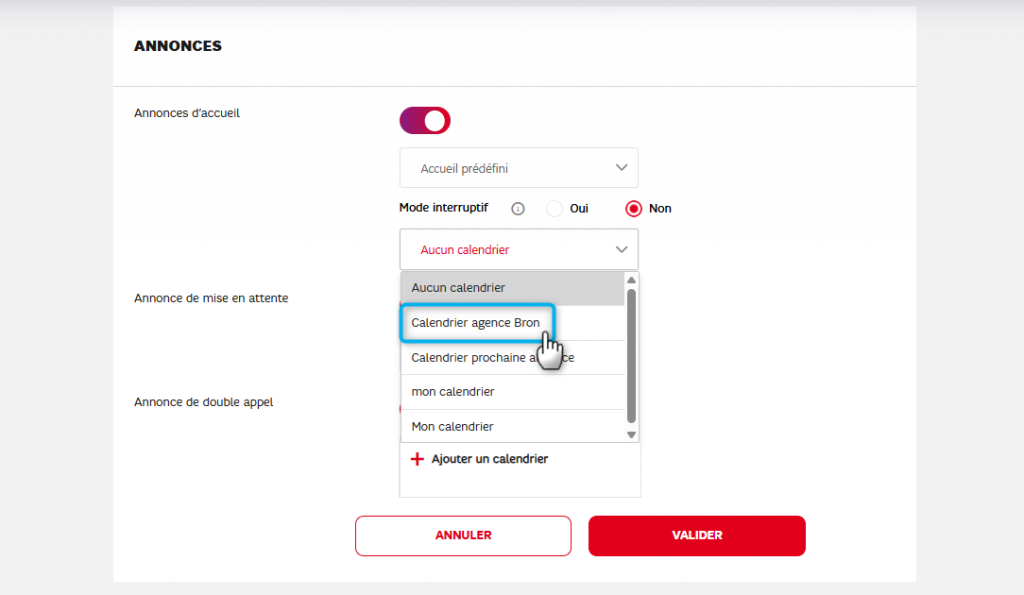1024x595 pixels.
Task: Toggle off the Annonces d'accueil switch
Action: (x=425, y=121)
